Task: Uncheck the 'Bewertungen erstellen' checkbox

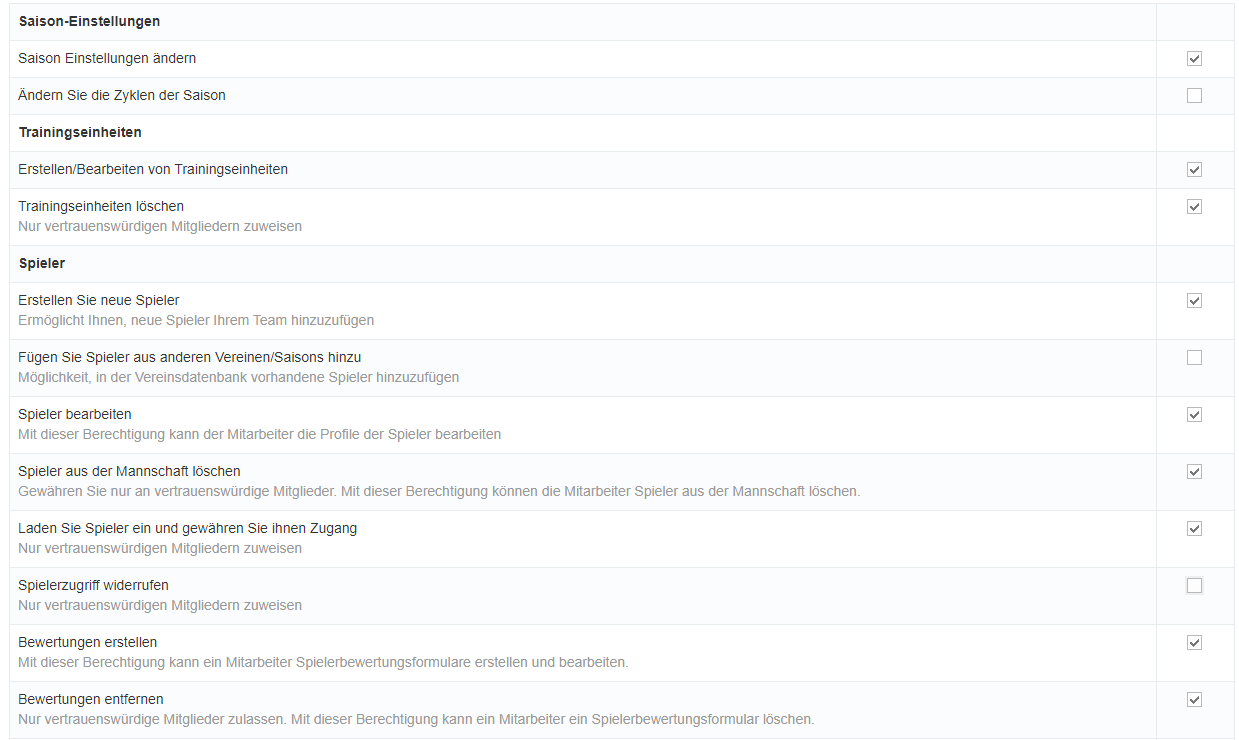Action: click(x=1194, y=643)
